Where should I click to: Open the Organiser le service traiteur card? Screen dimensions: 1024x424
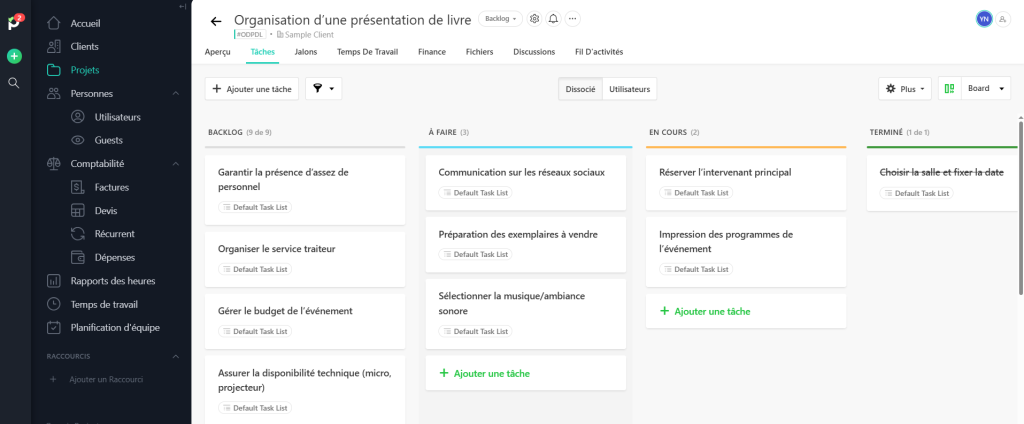[305, 259]
